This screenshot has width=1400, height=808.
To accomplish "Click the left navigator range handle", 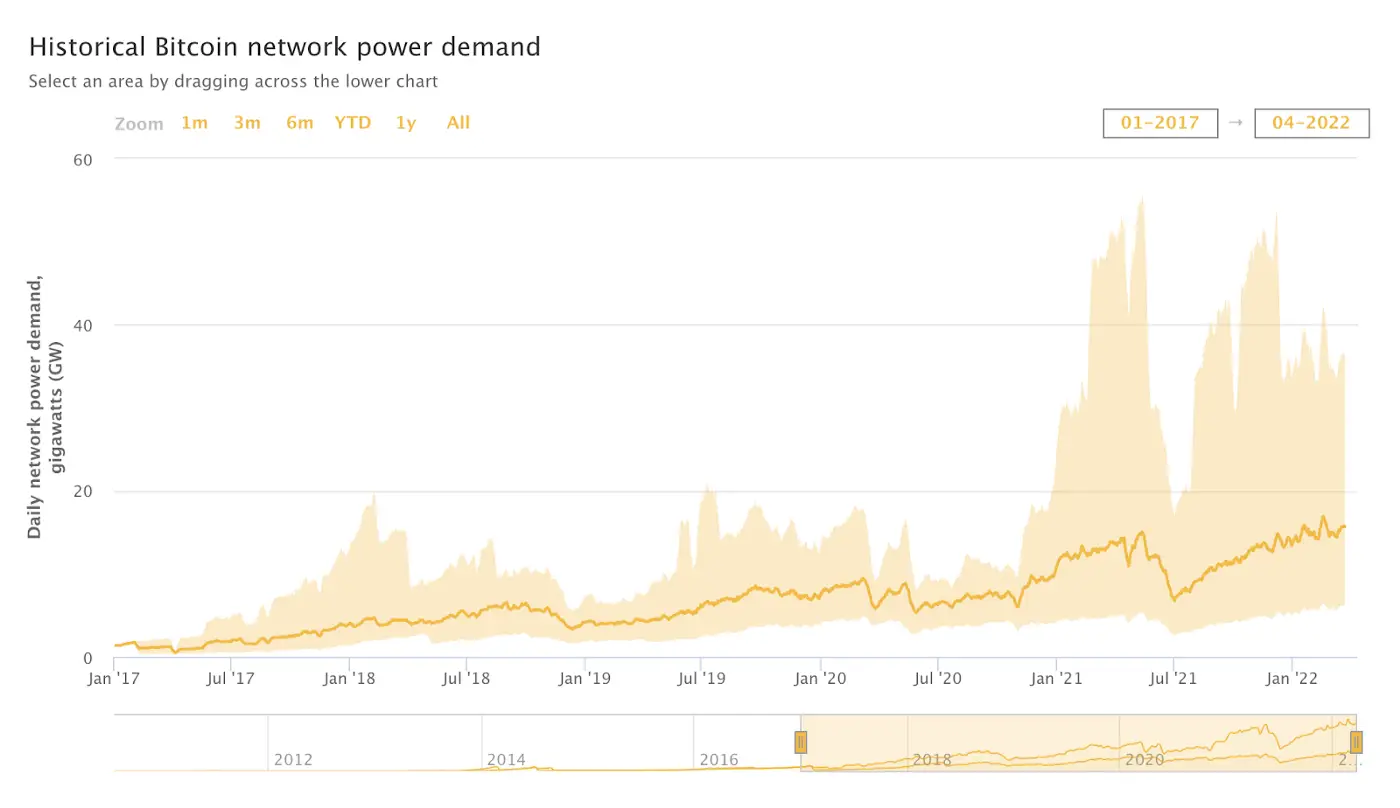I will point(801,742).
